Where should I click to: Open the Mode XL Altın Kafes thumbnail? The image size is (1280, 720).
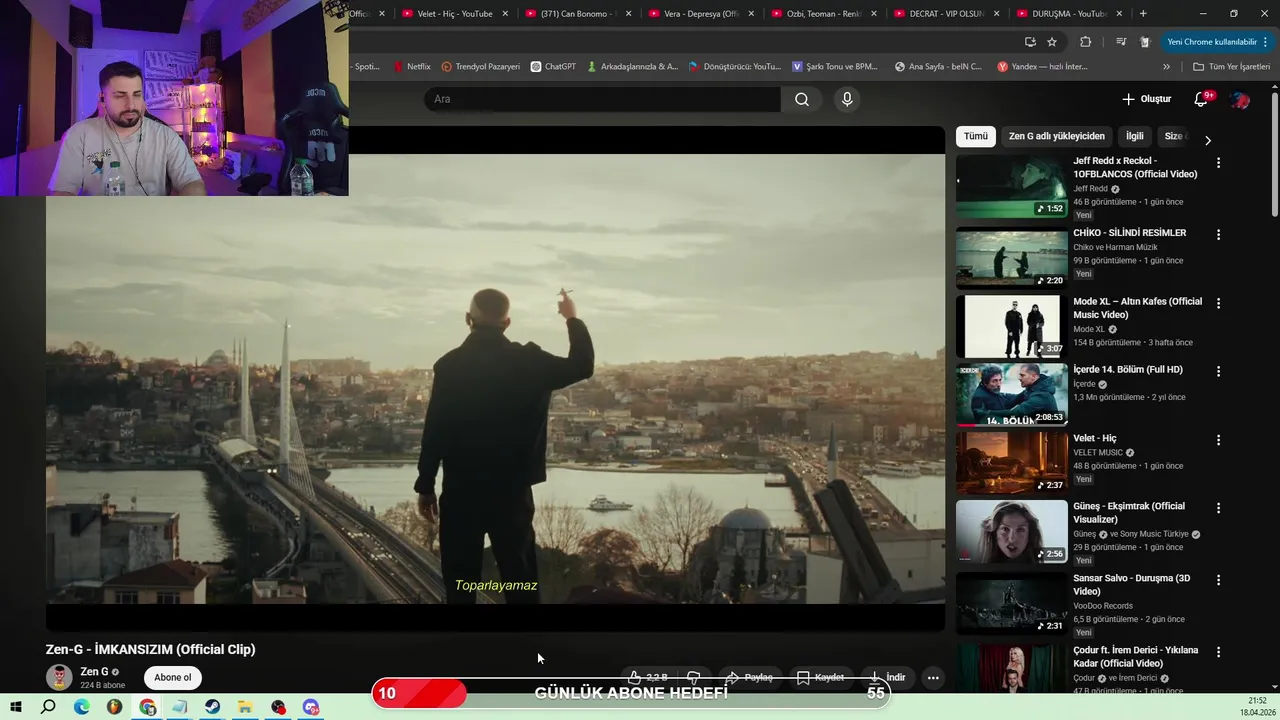[1011, 326]
